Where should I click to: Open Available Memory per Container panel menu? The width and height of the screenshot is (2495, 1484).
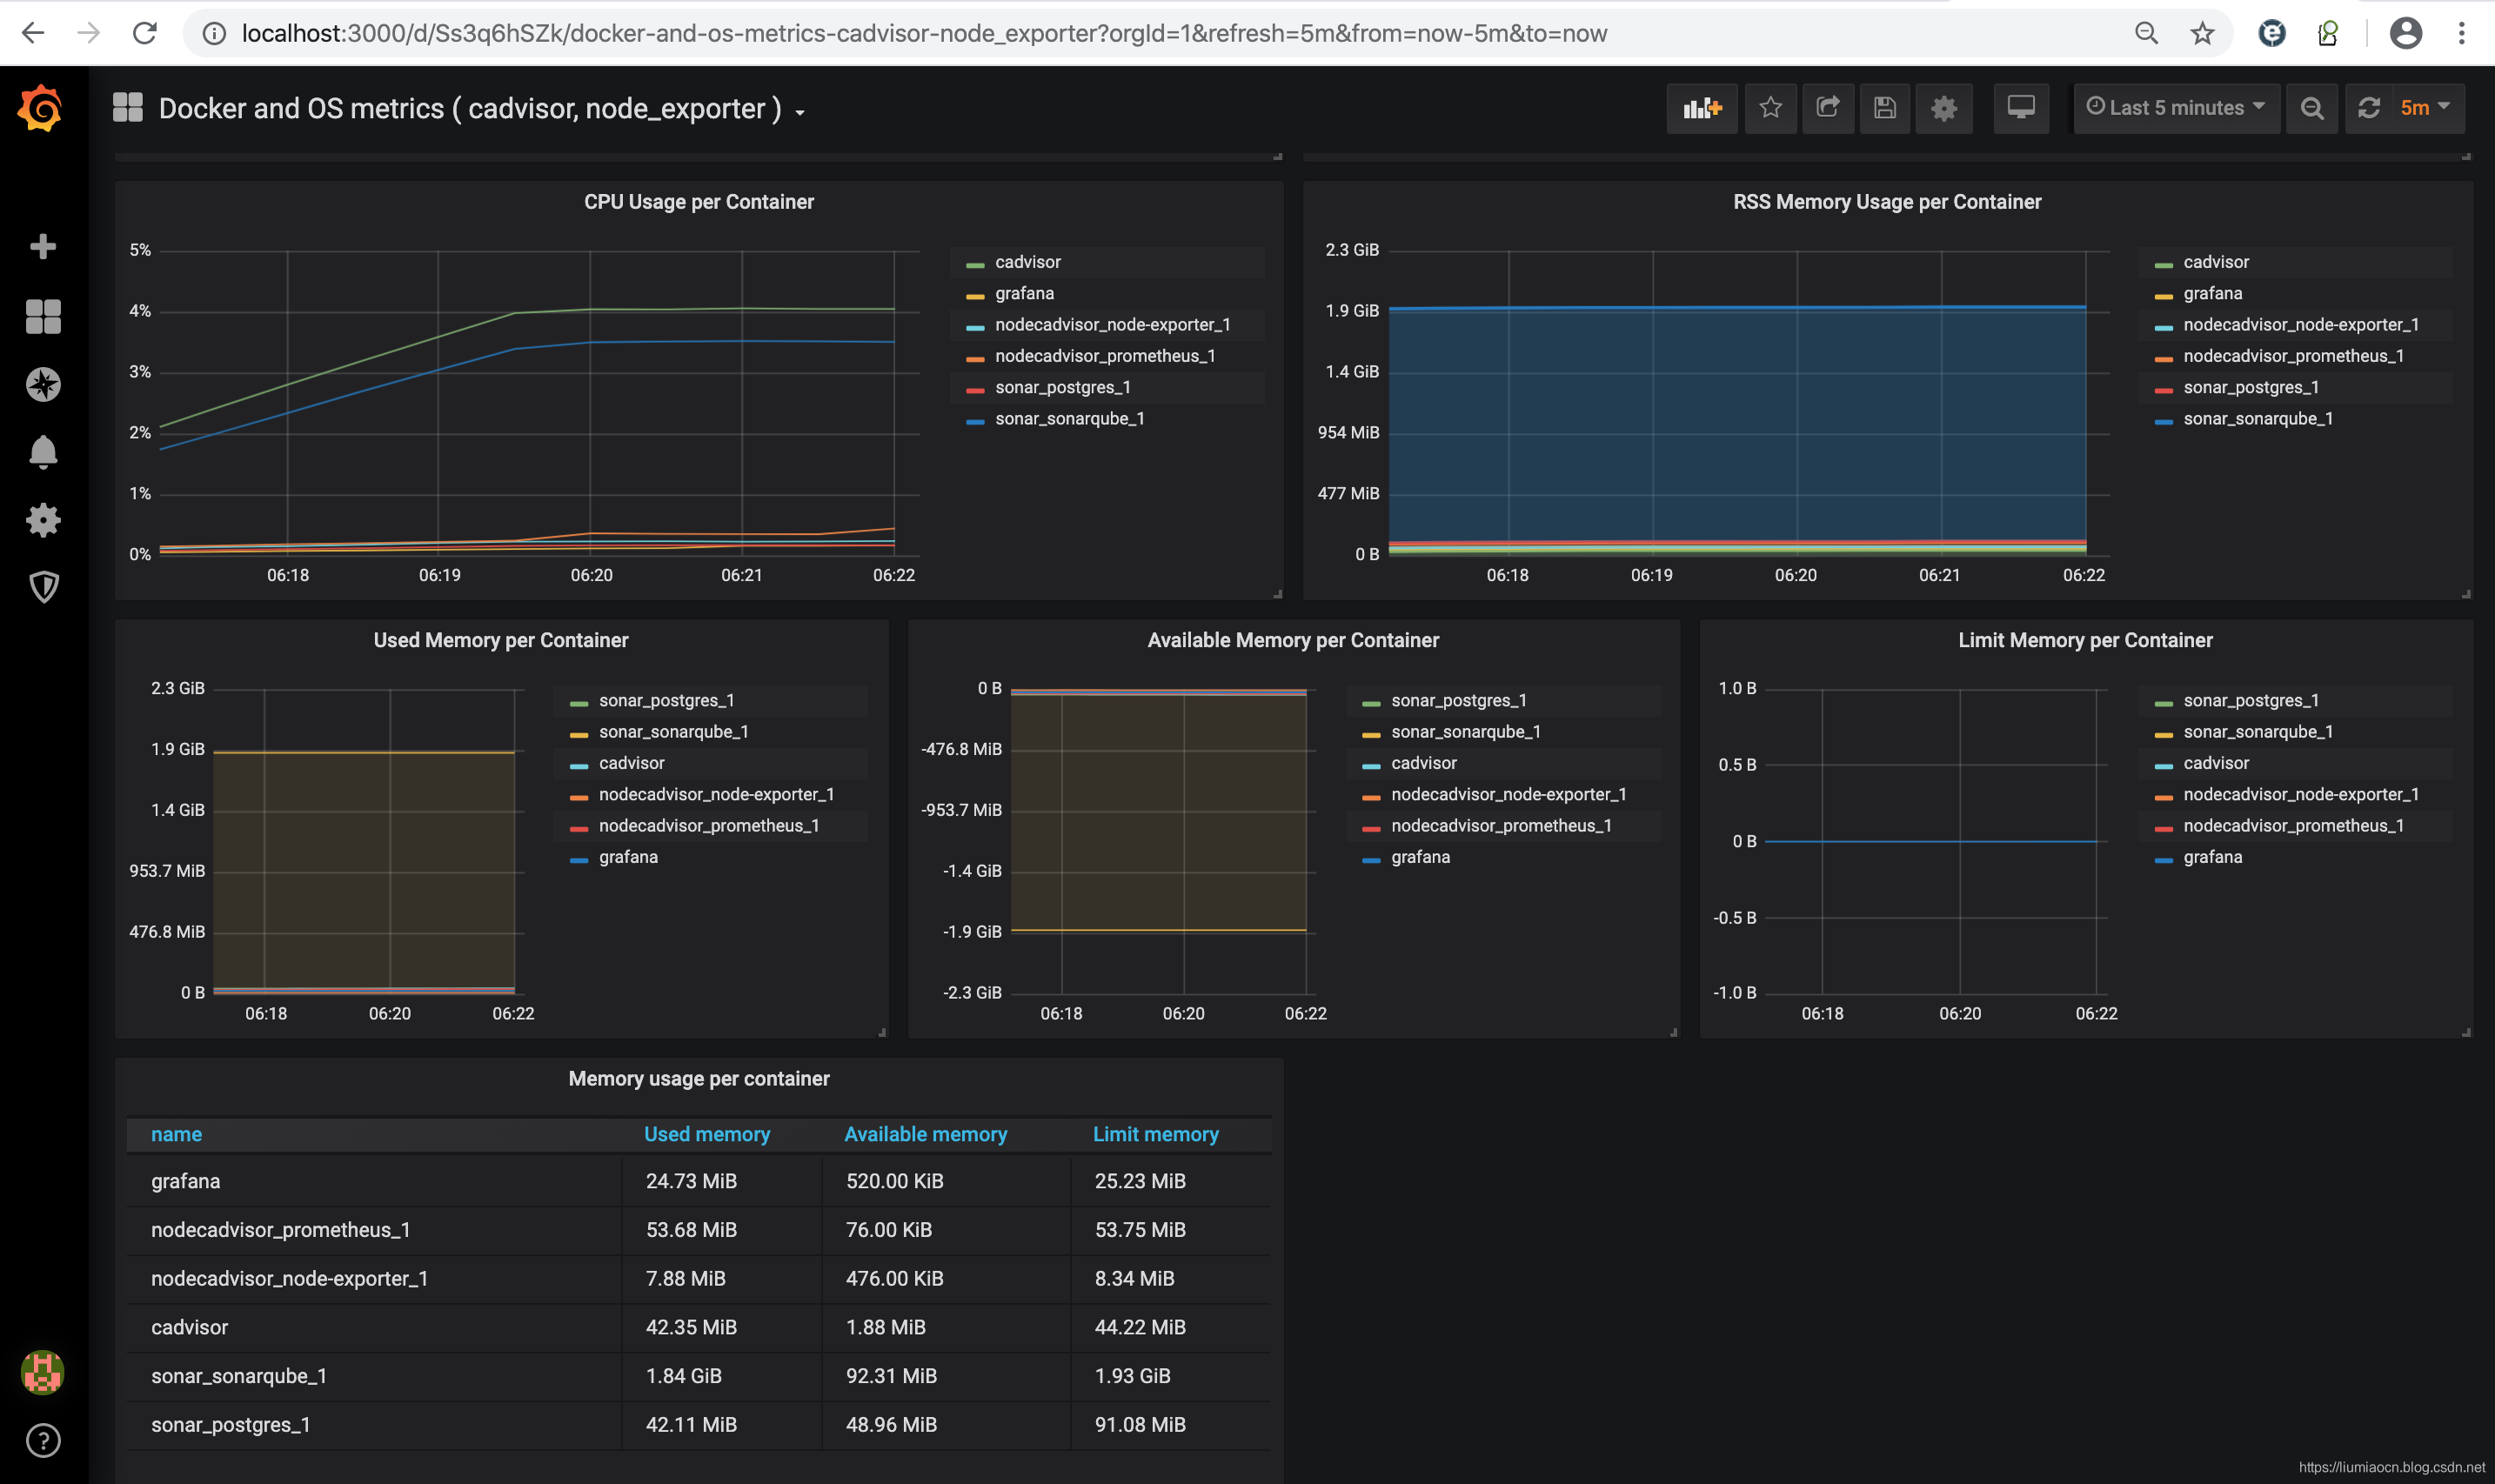(x=1293, y=641)
